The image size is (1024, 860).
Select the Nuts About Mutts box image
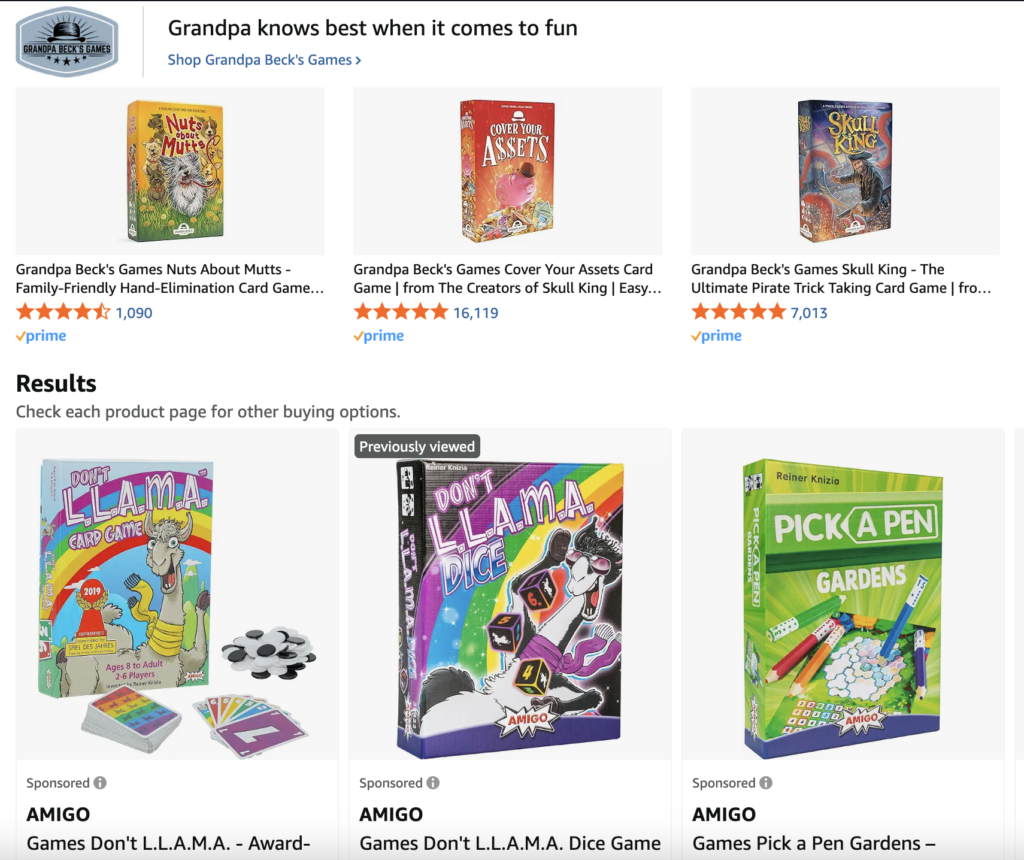pos(176,171)
